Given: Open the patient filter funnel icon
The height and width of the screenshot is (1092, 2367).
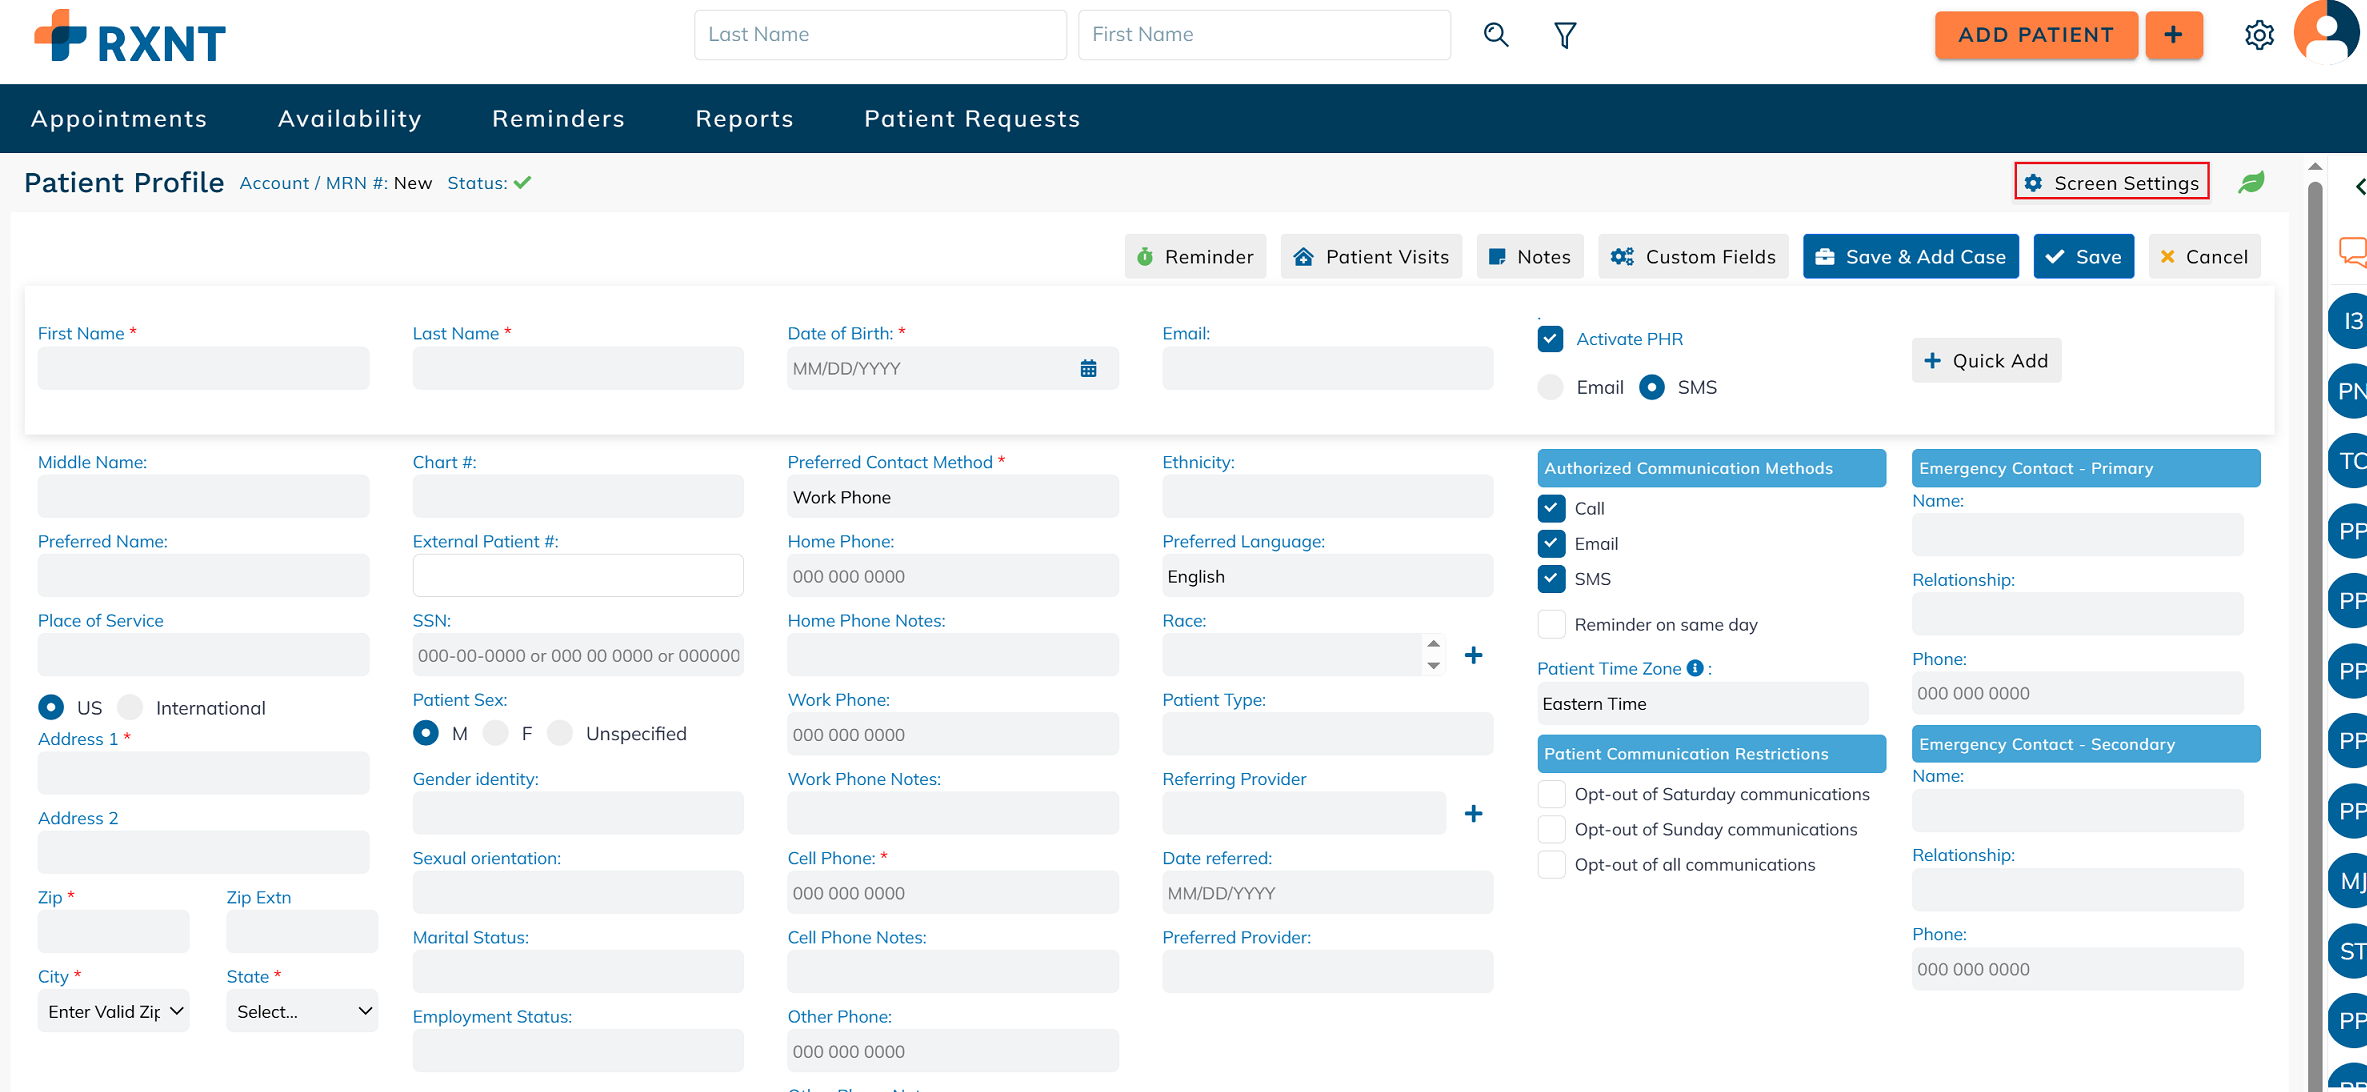Looking at the screenshot, I should [1565, 35].
